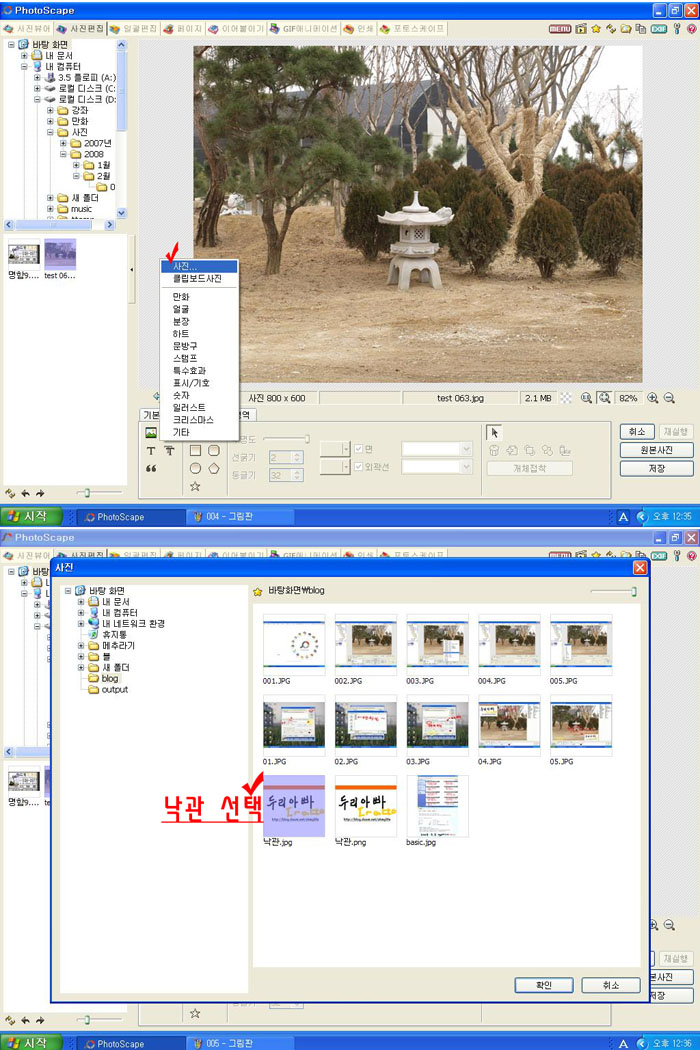Choose 사진... in the popup menu
Image resolution: width=700 pixels, height=1050 pixels.
pyautogui.click(x=199, y=267)
